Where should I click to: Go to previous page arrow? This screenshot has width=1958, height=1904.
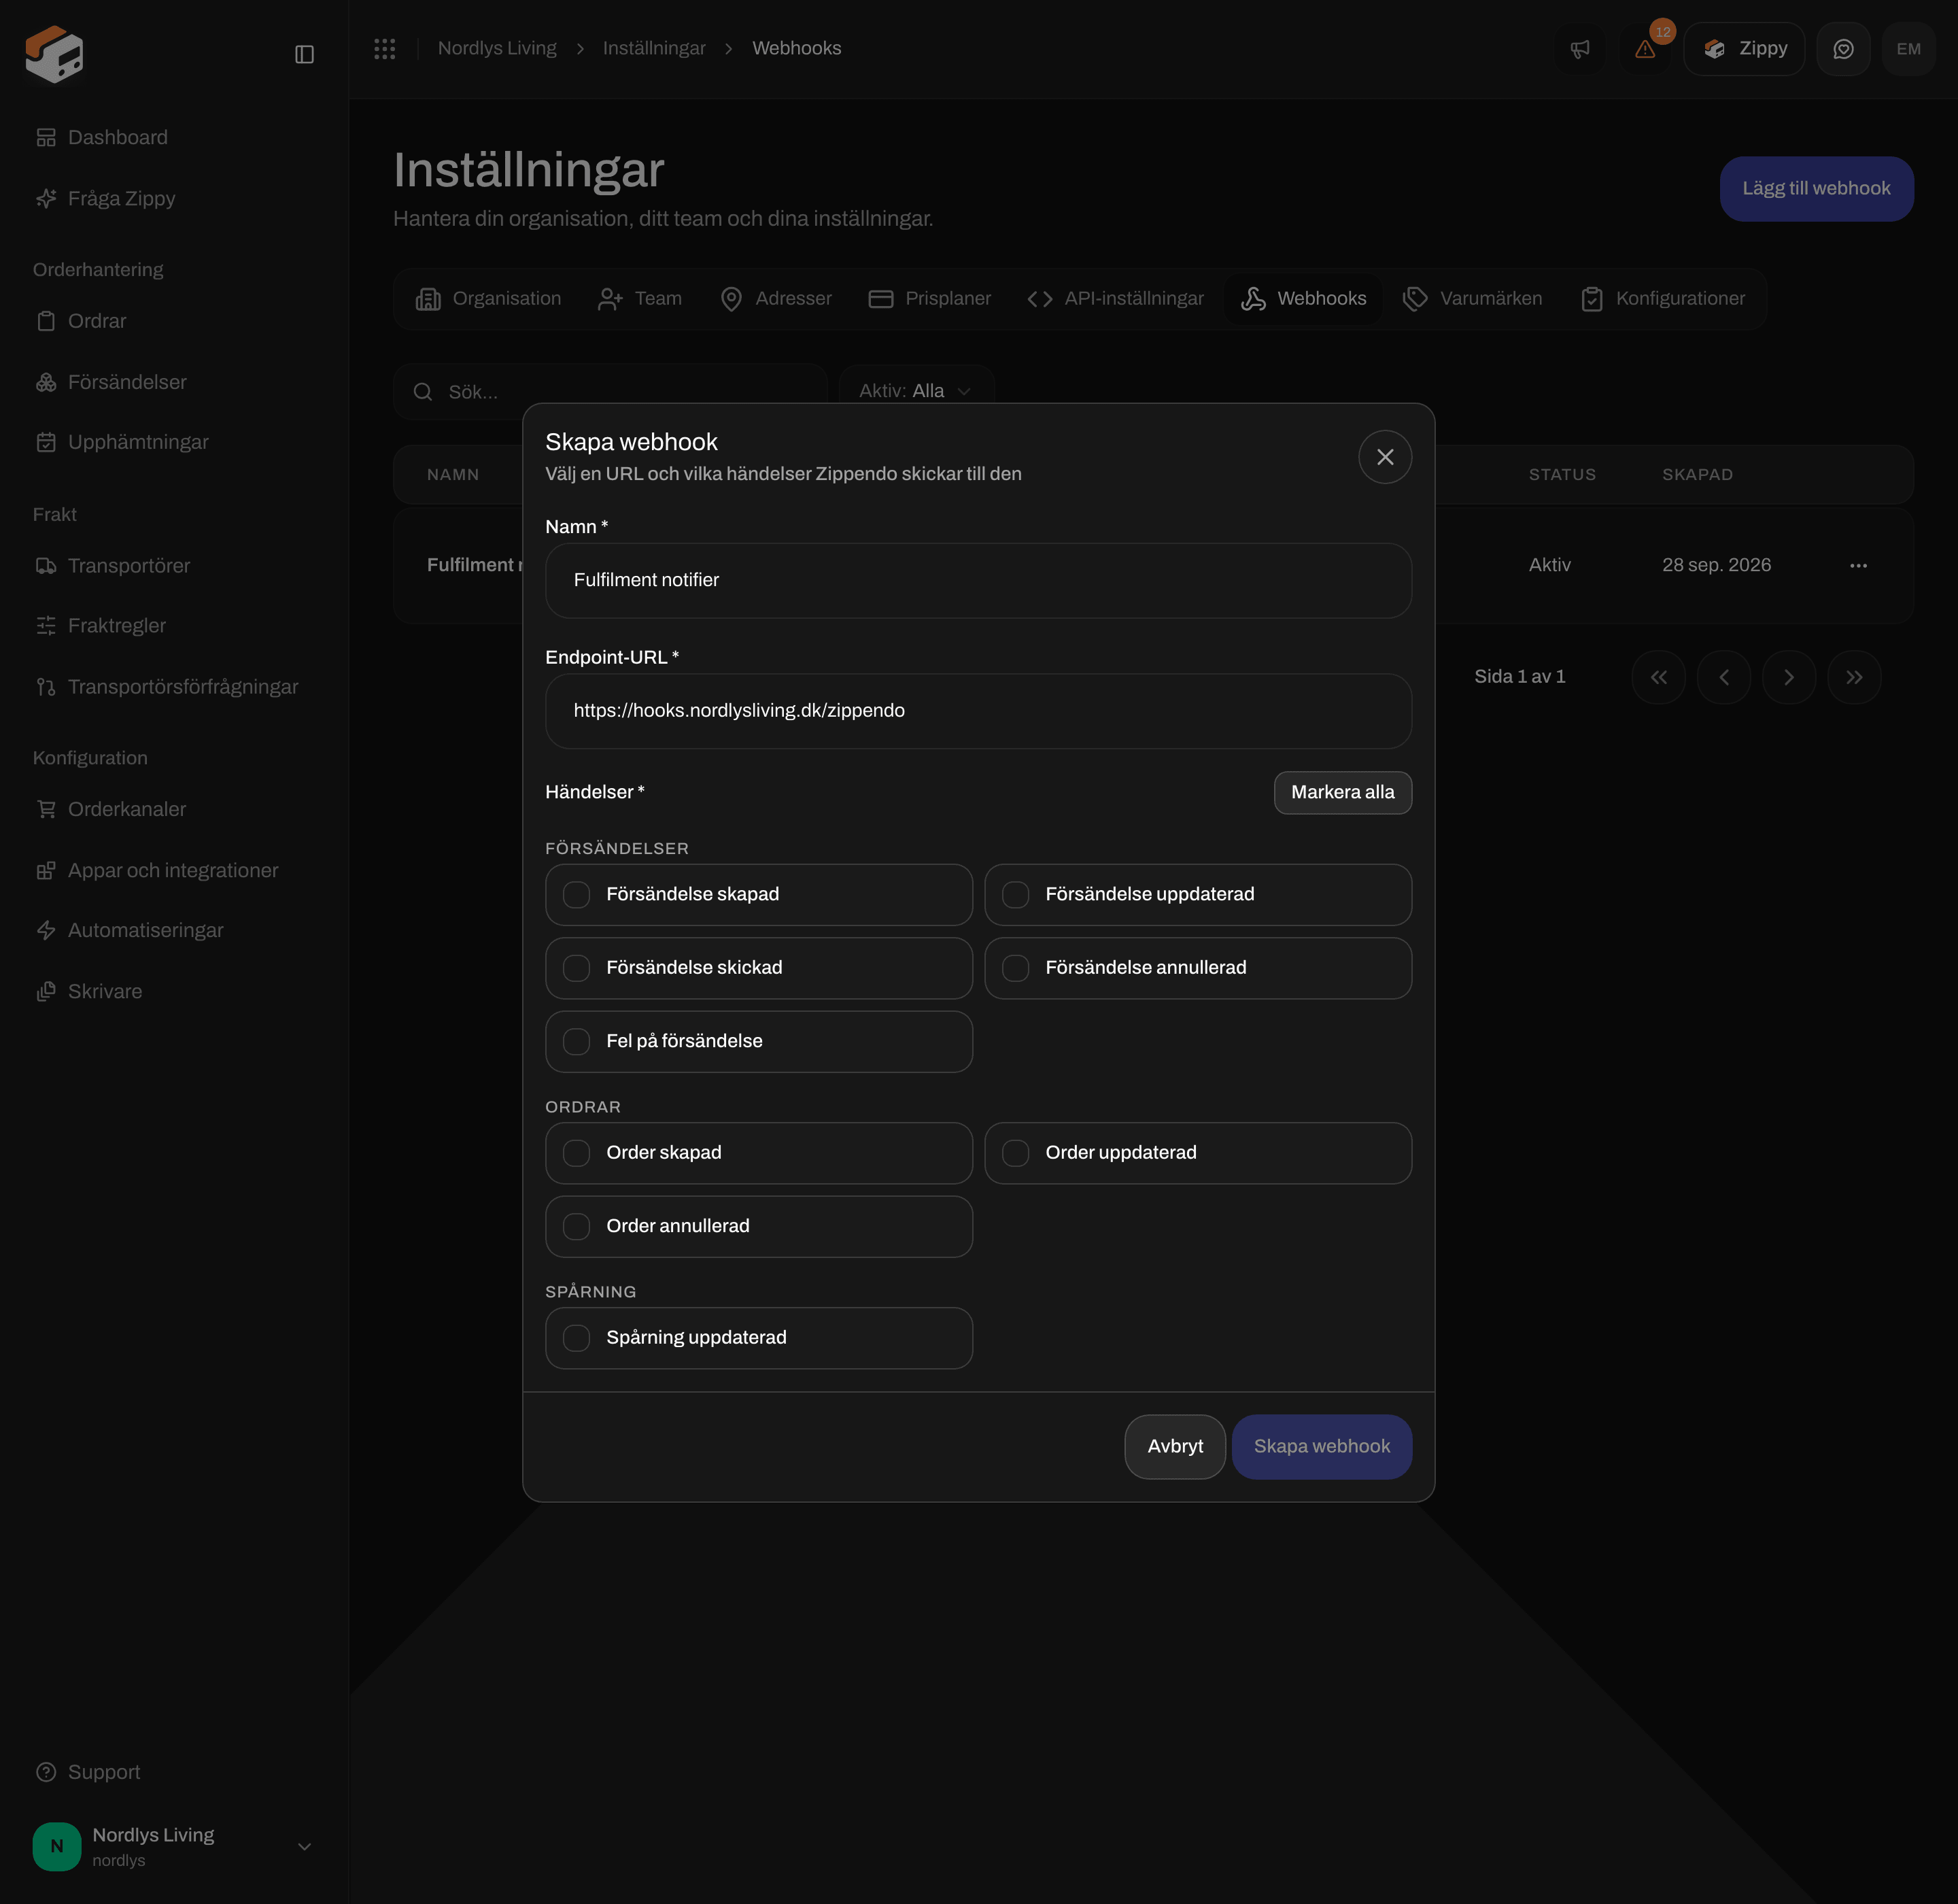point(1723,677)
